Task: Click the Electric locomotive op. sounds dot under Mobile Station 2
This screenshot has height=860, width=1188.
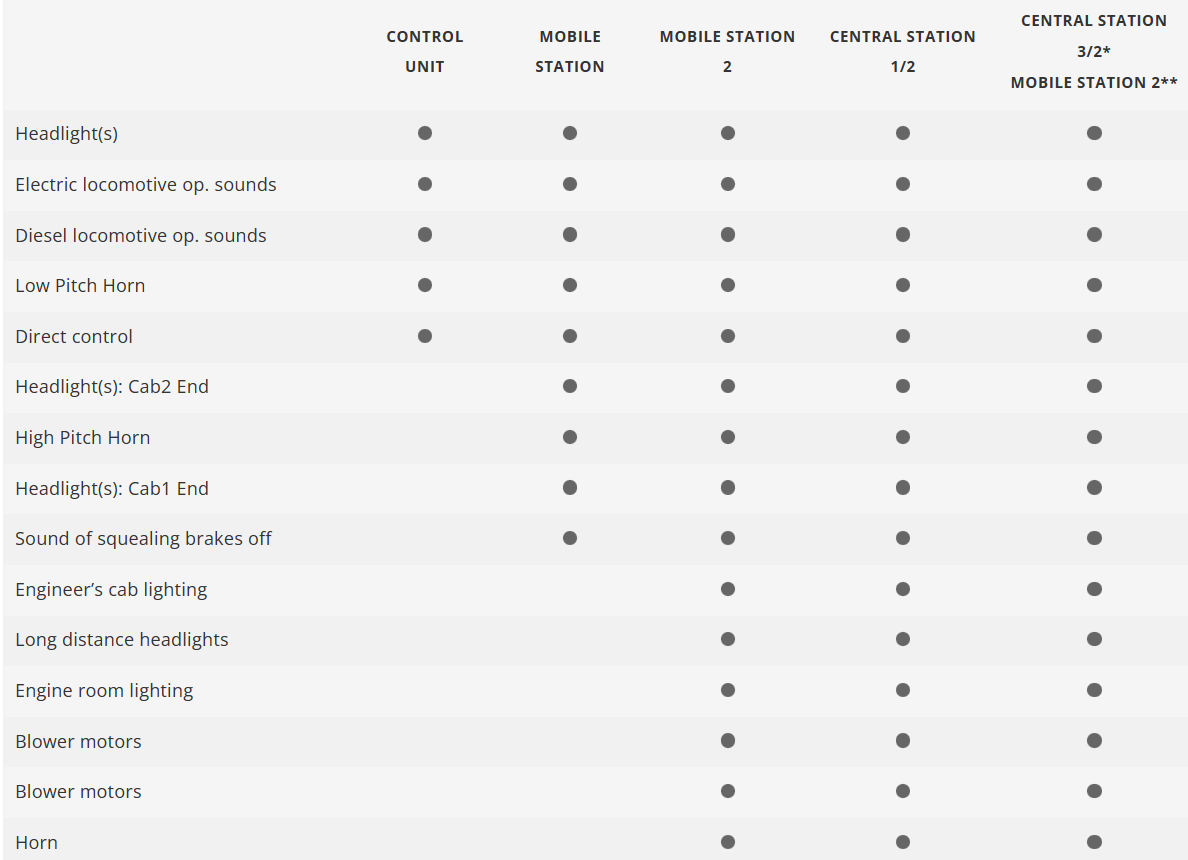Action: [728, 184]
